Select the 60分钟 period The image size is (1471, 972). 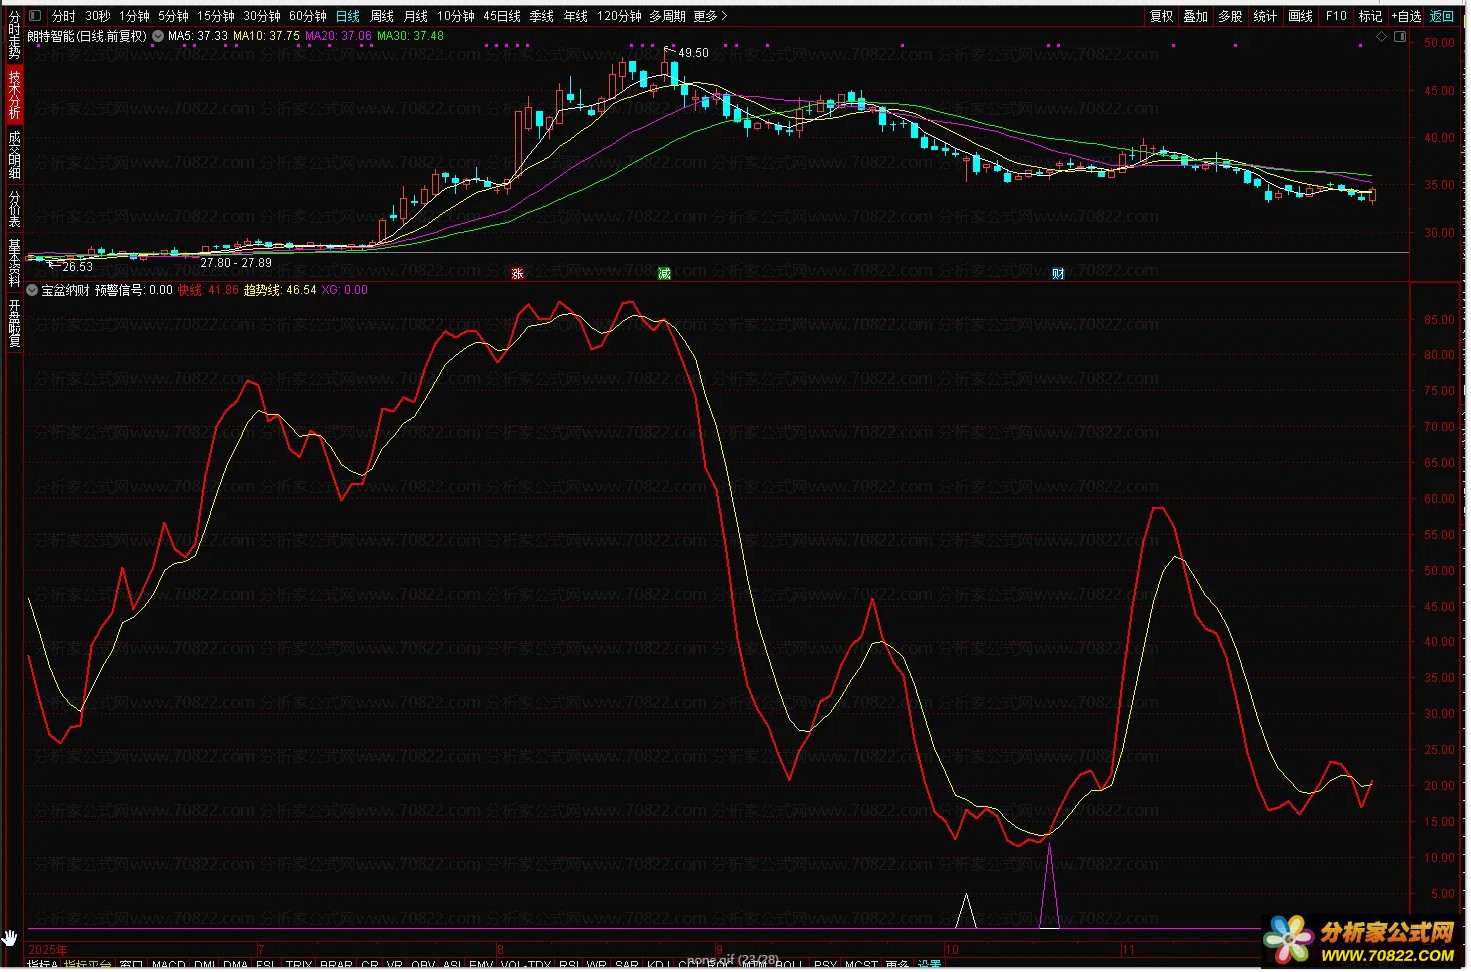tap(308, 16)
